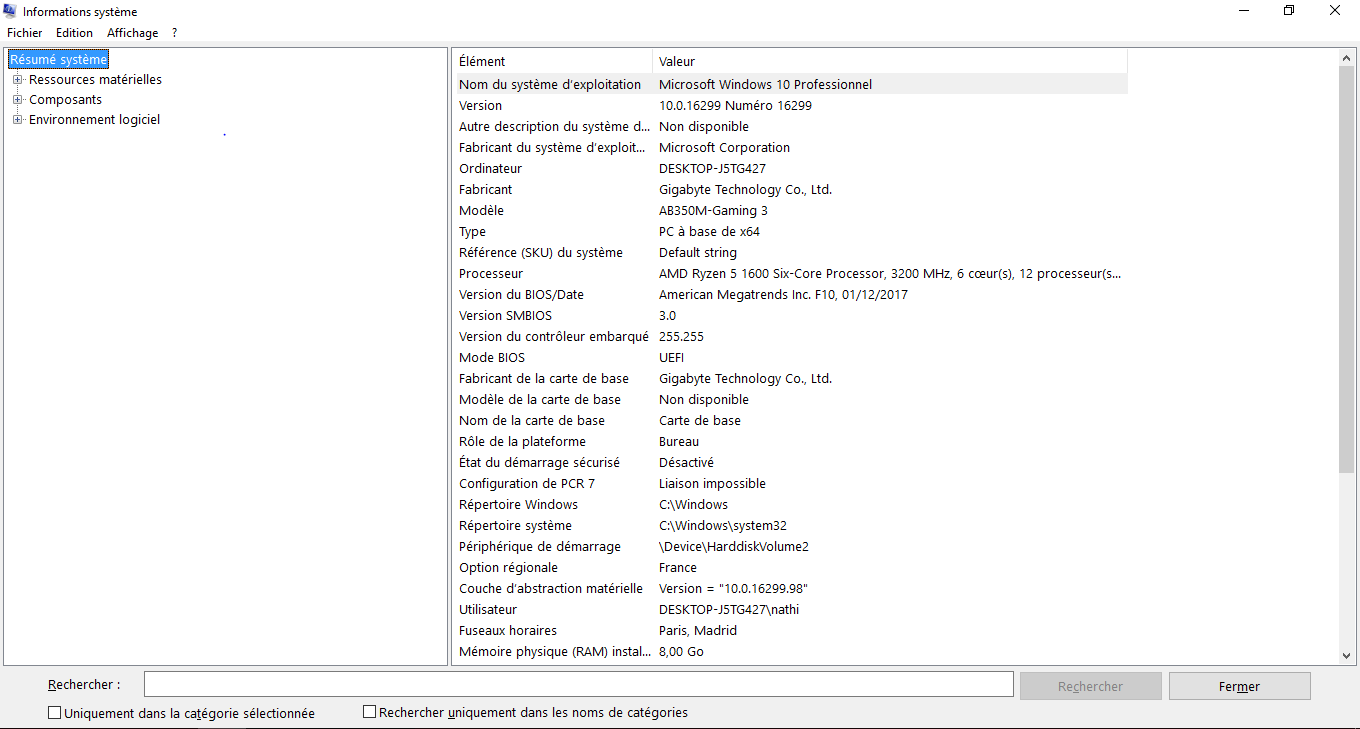
Task: Select the Fuseaux horaires row
Action: click(x=791, y=630)
